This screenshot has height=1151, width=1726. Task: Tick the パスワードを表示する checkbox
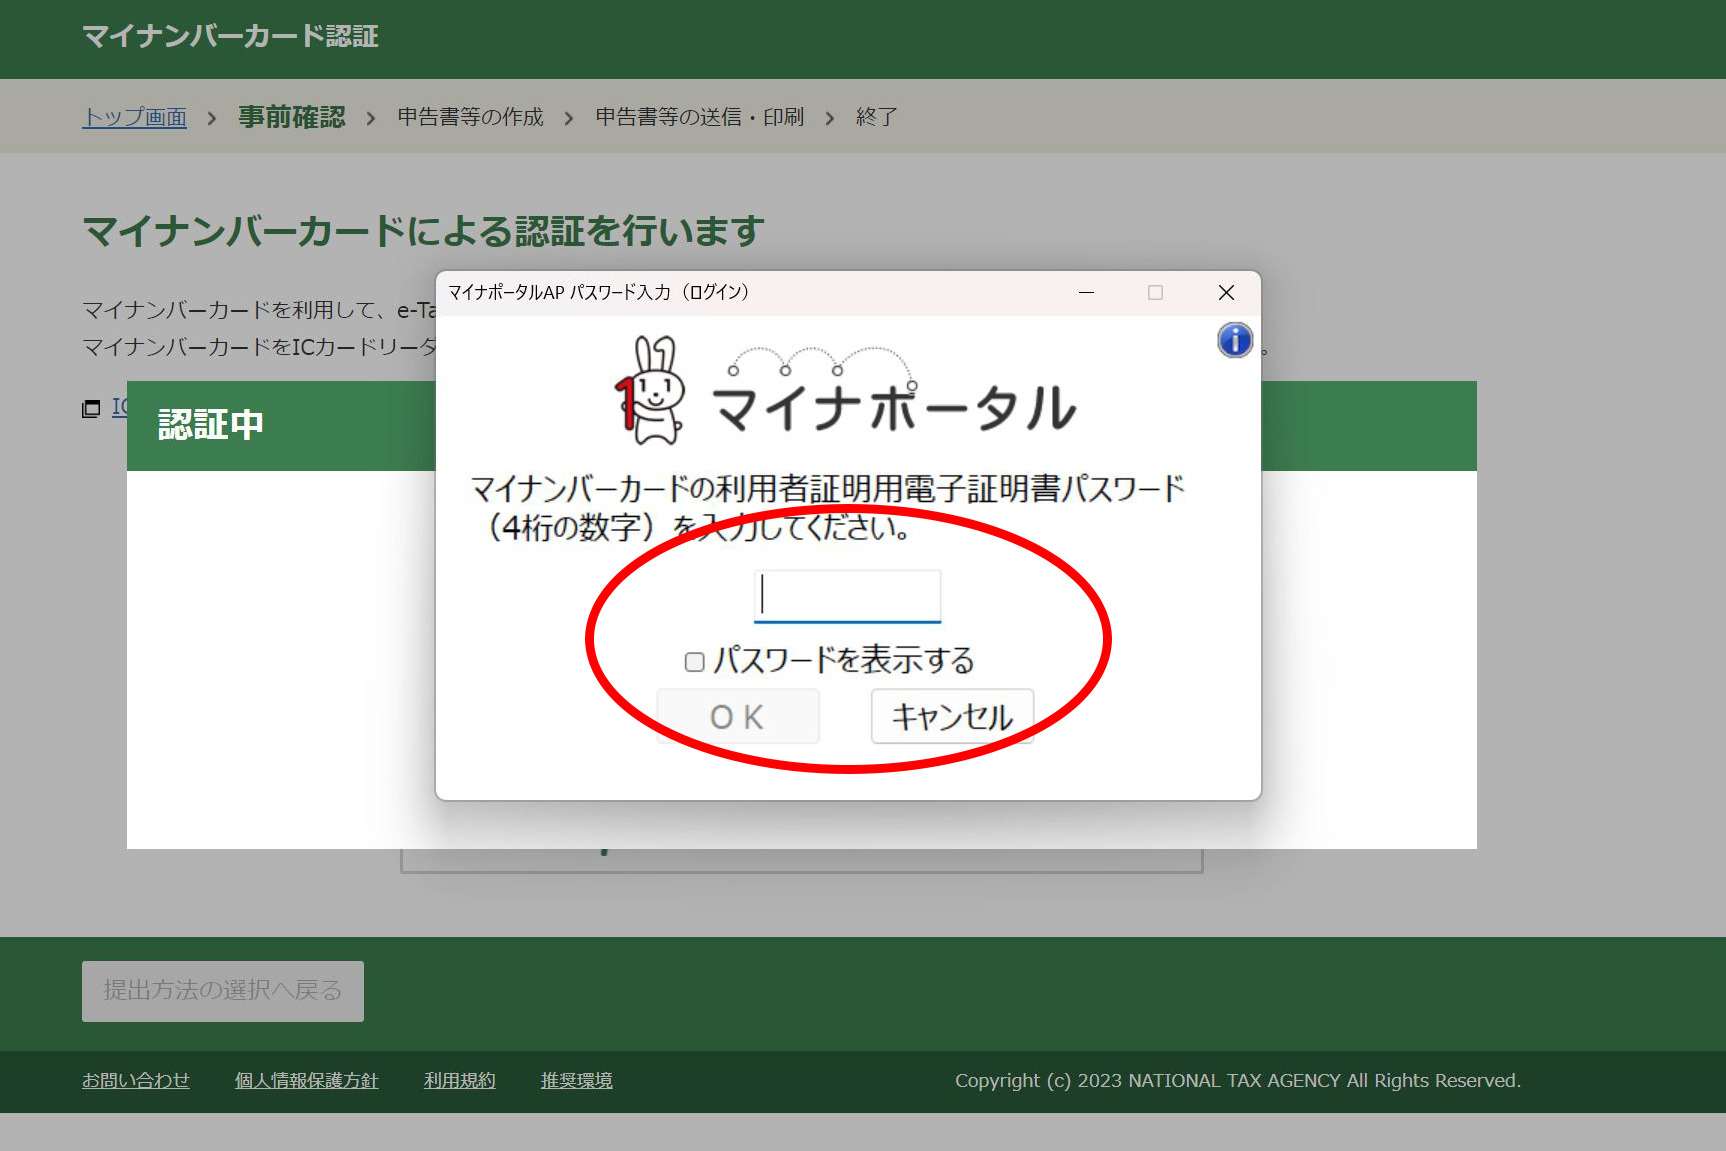695,662
